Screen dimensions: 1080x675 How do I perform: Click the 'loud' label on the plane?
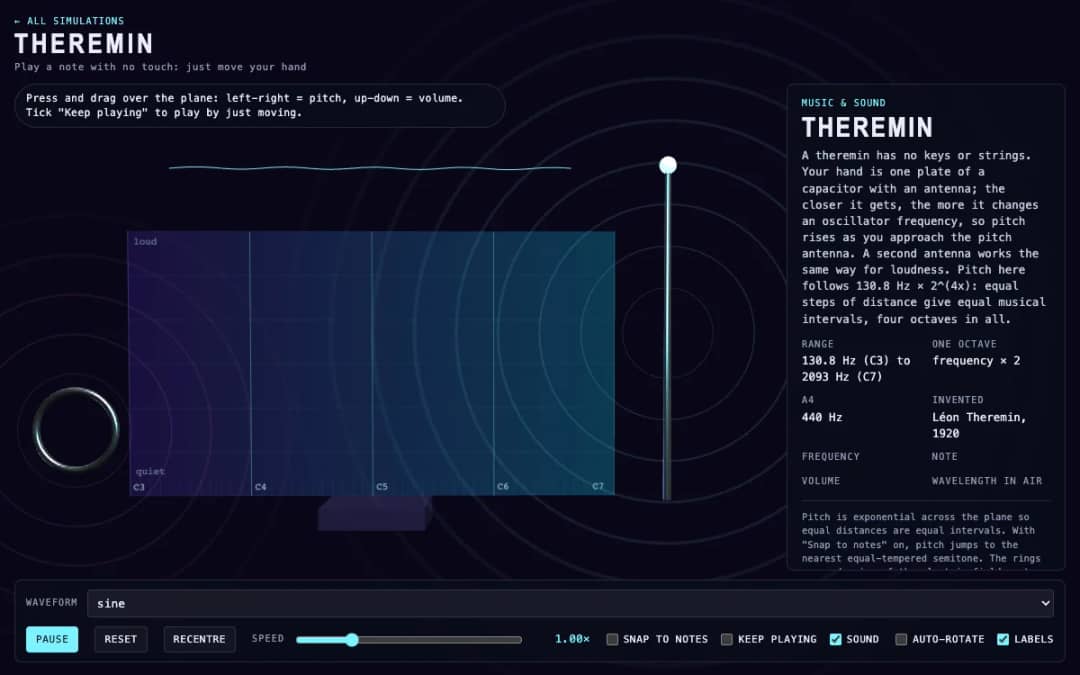145,242
